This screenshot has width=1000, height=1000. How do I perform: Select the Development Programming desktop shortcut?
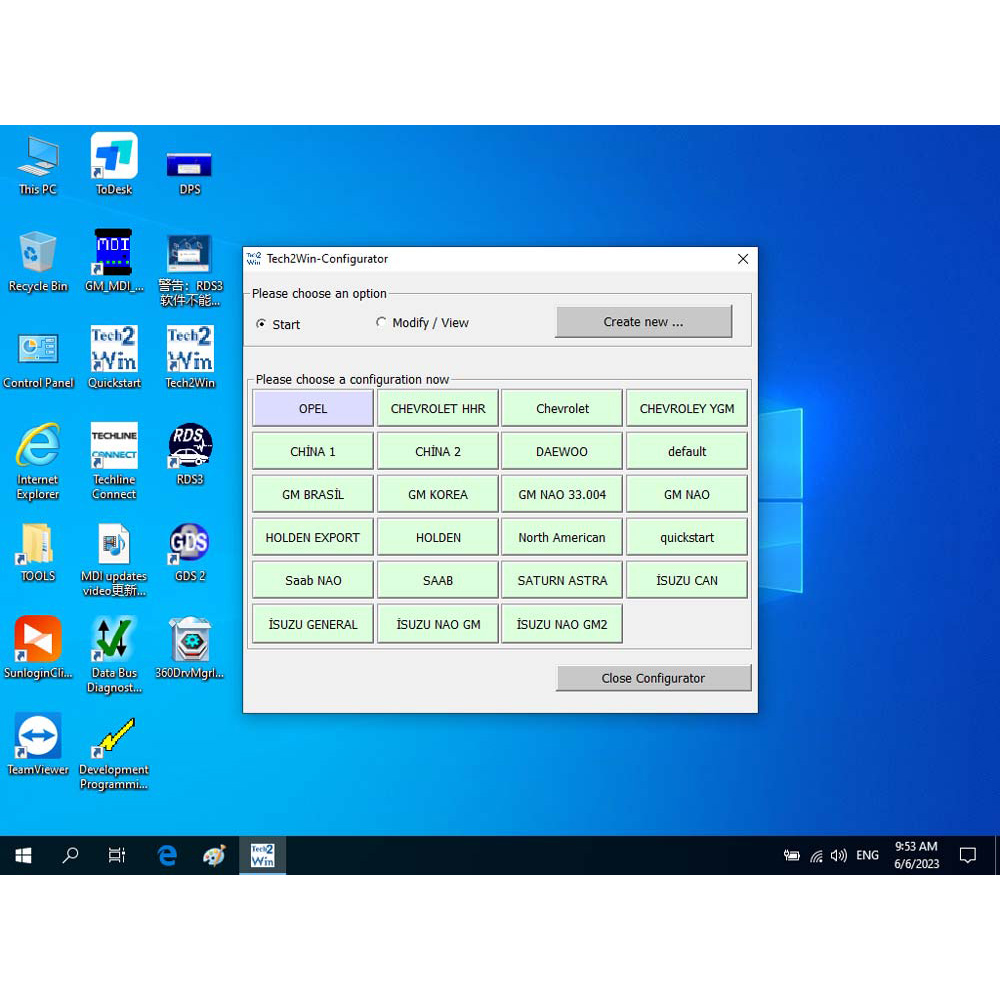(114, 753)
